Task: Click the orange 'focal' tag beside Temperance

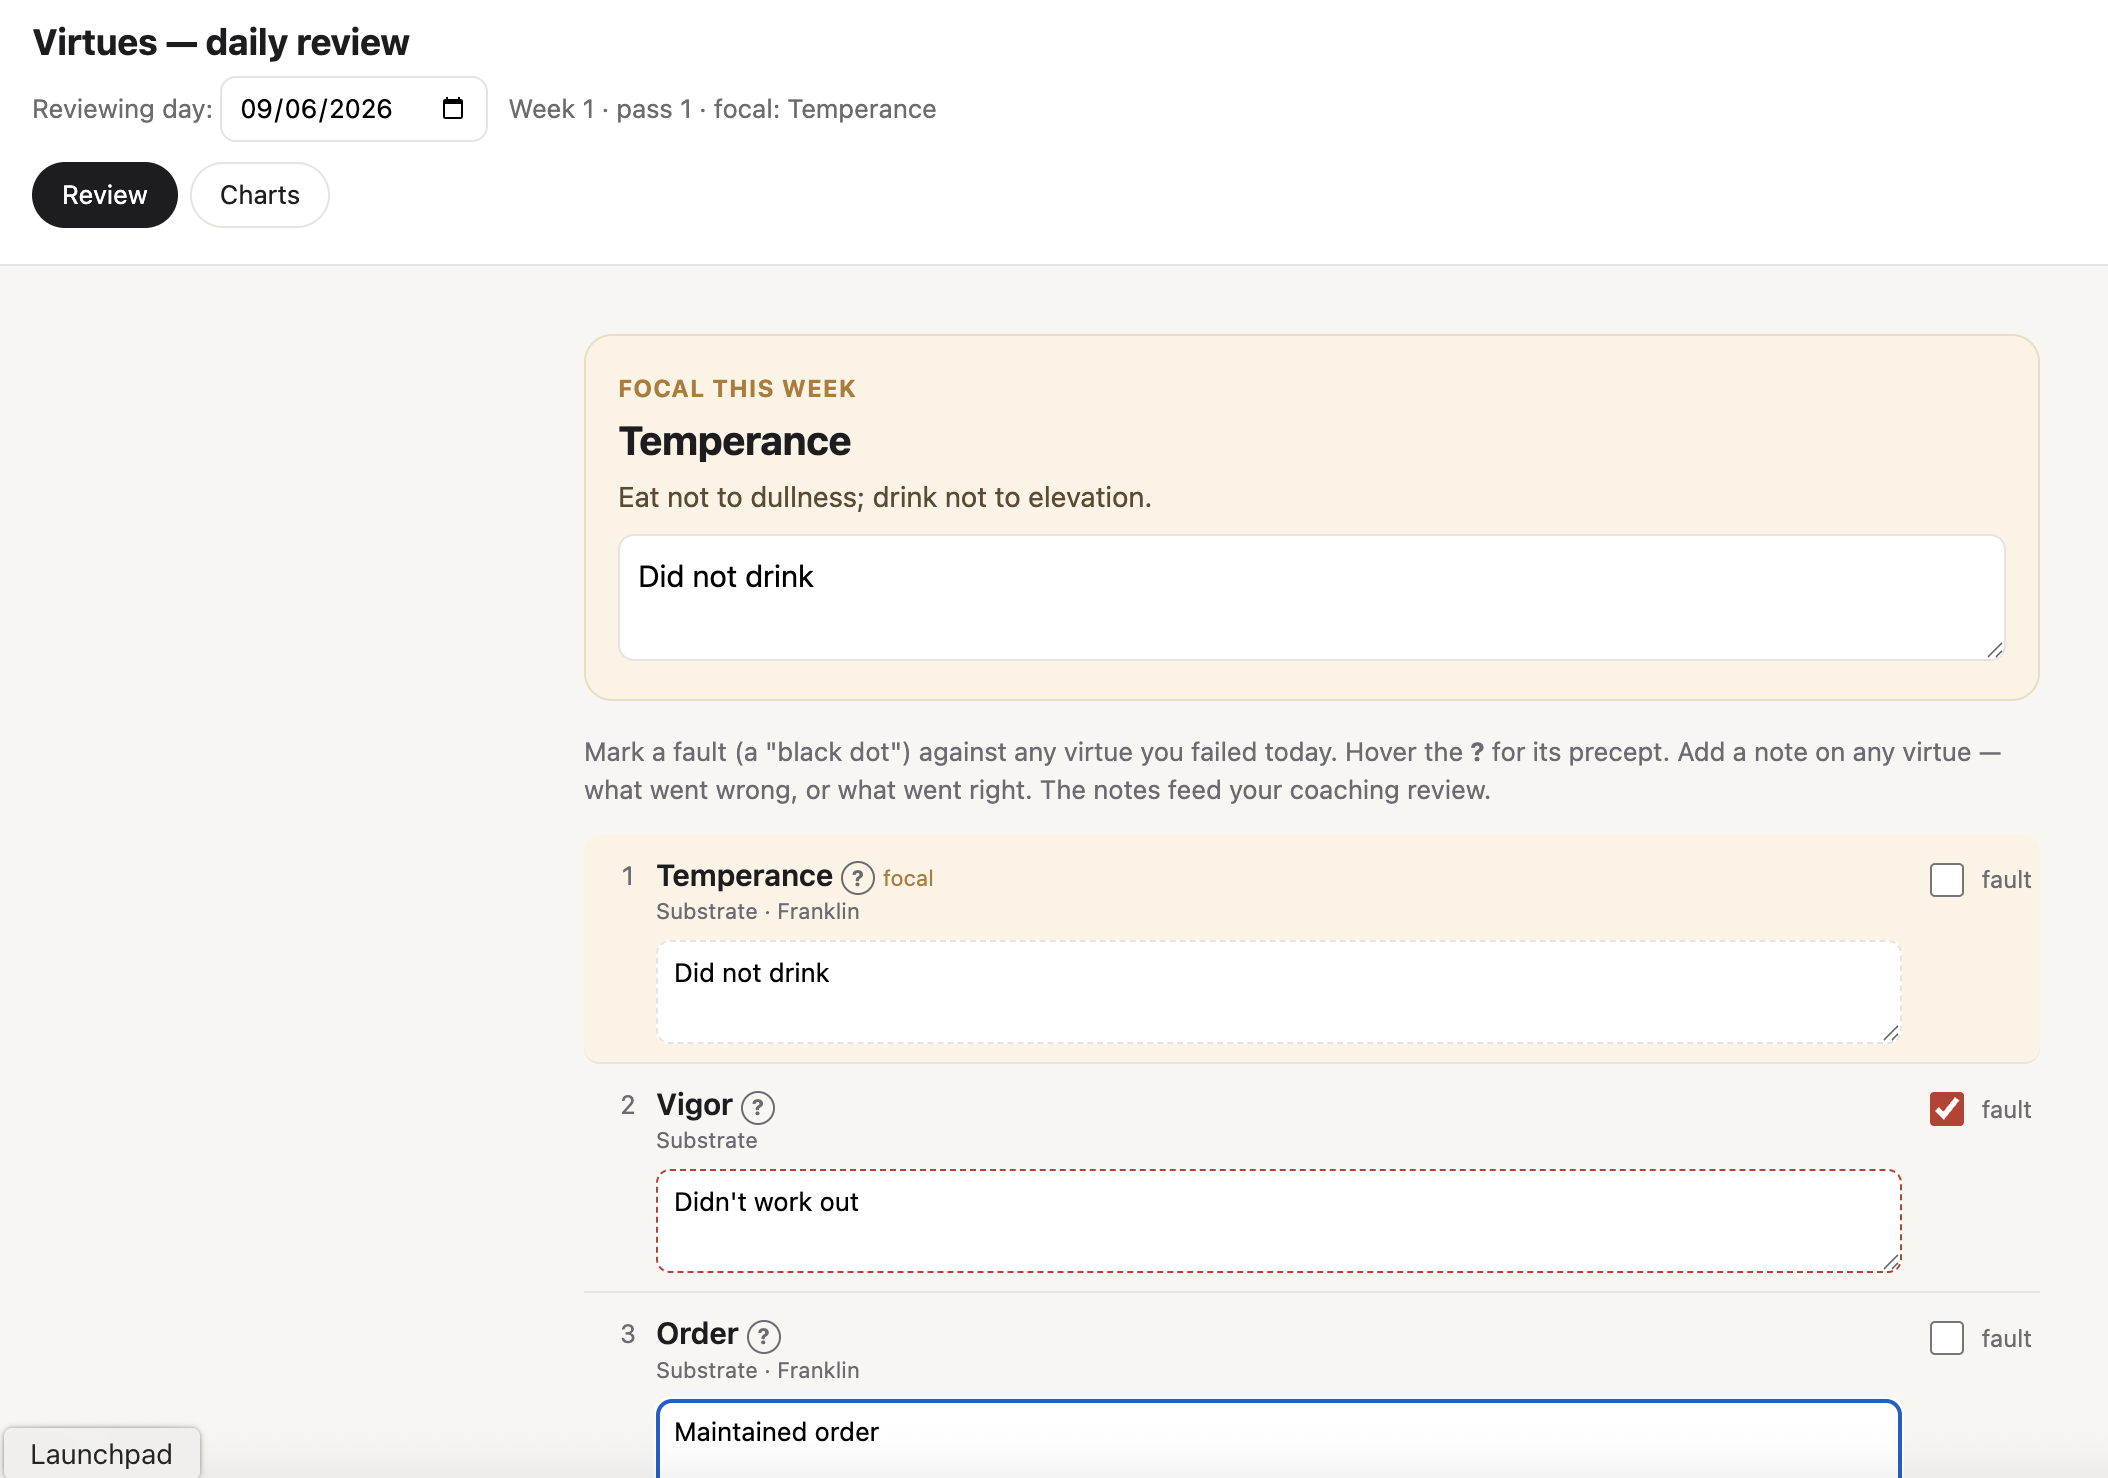Action: (x=908, y=878)
